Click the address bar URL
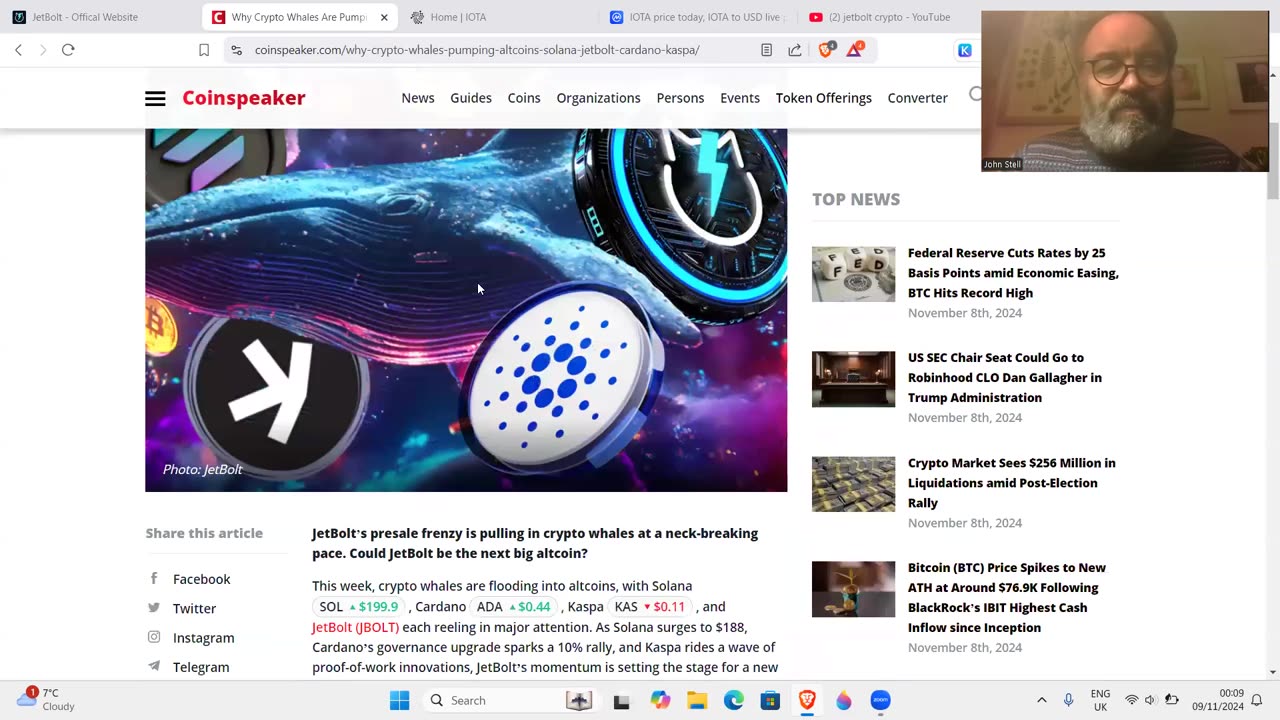Image resolution: width=1280 pixels, height=720 pixels. pyautogui.click(x=477, y=50)
